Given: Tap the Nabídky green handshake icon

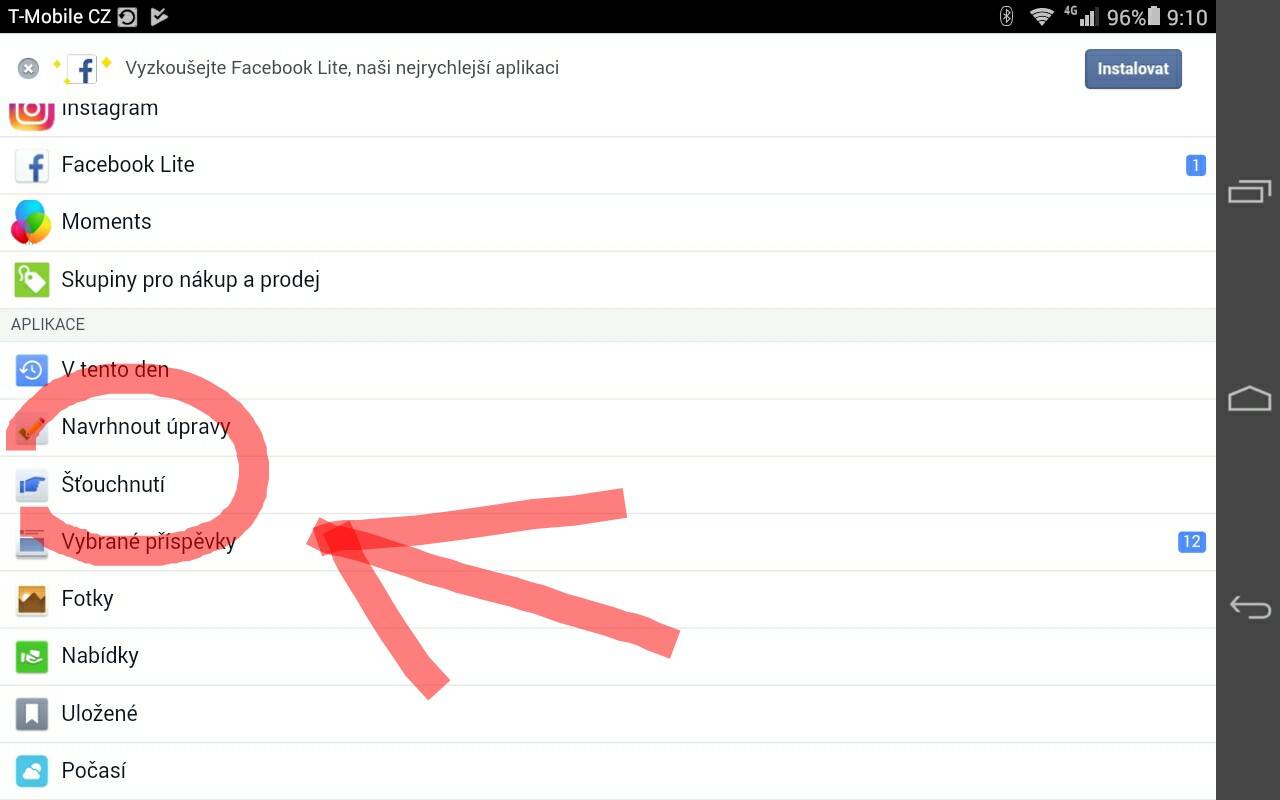Looking at the screenshot, I should click(32, 657).
